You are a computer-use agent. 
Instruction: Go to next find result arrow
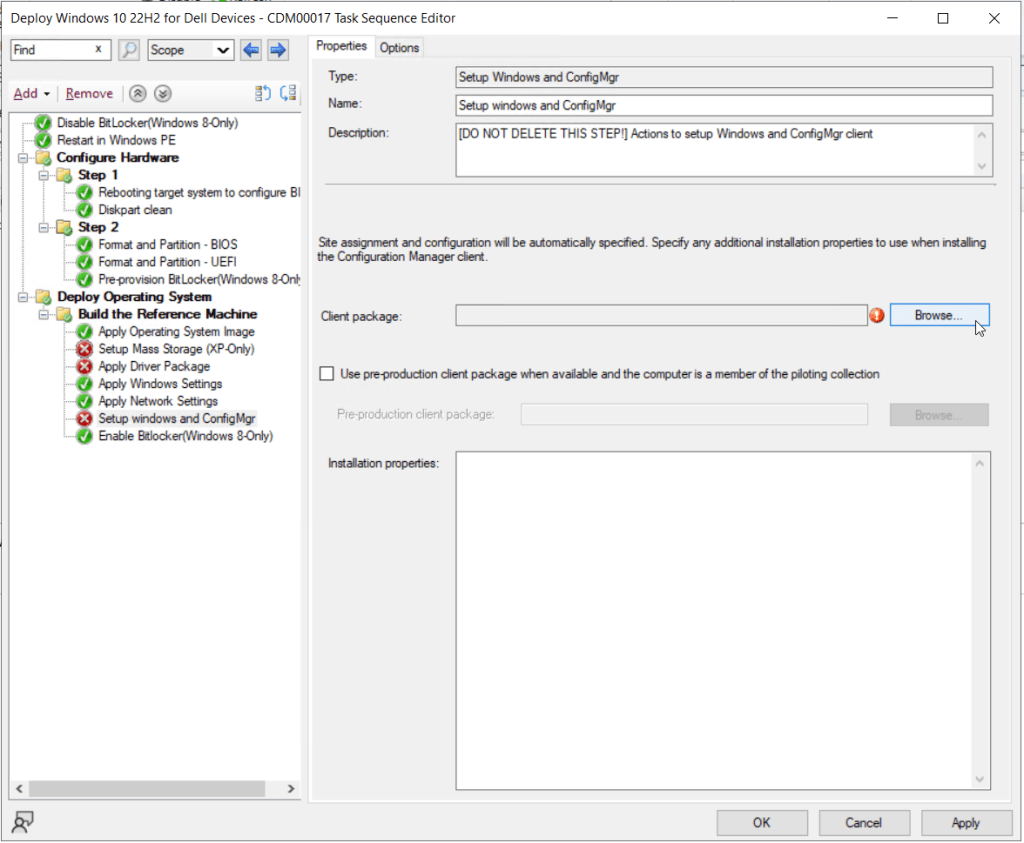278,50
